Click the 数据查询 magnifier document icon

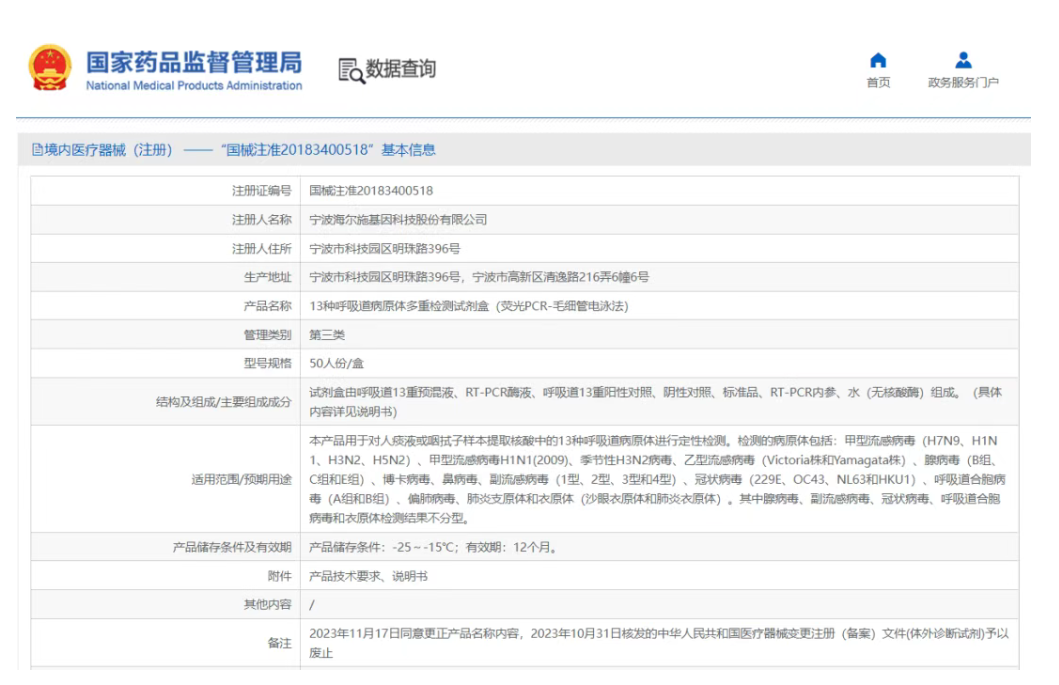[x=350, y=70]
